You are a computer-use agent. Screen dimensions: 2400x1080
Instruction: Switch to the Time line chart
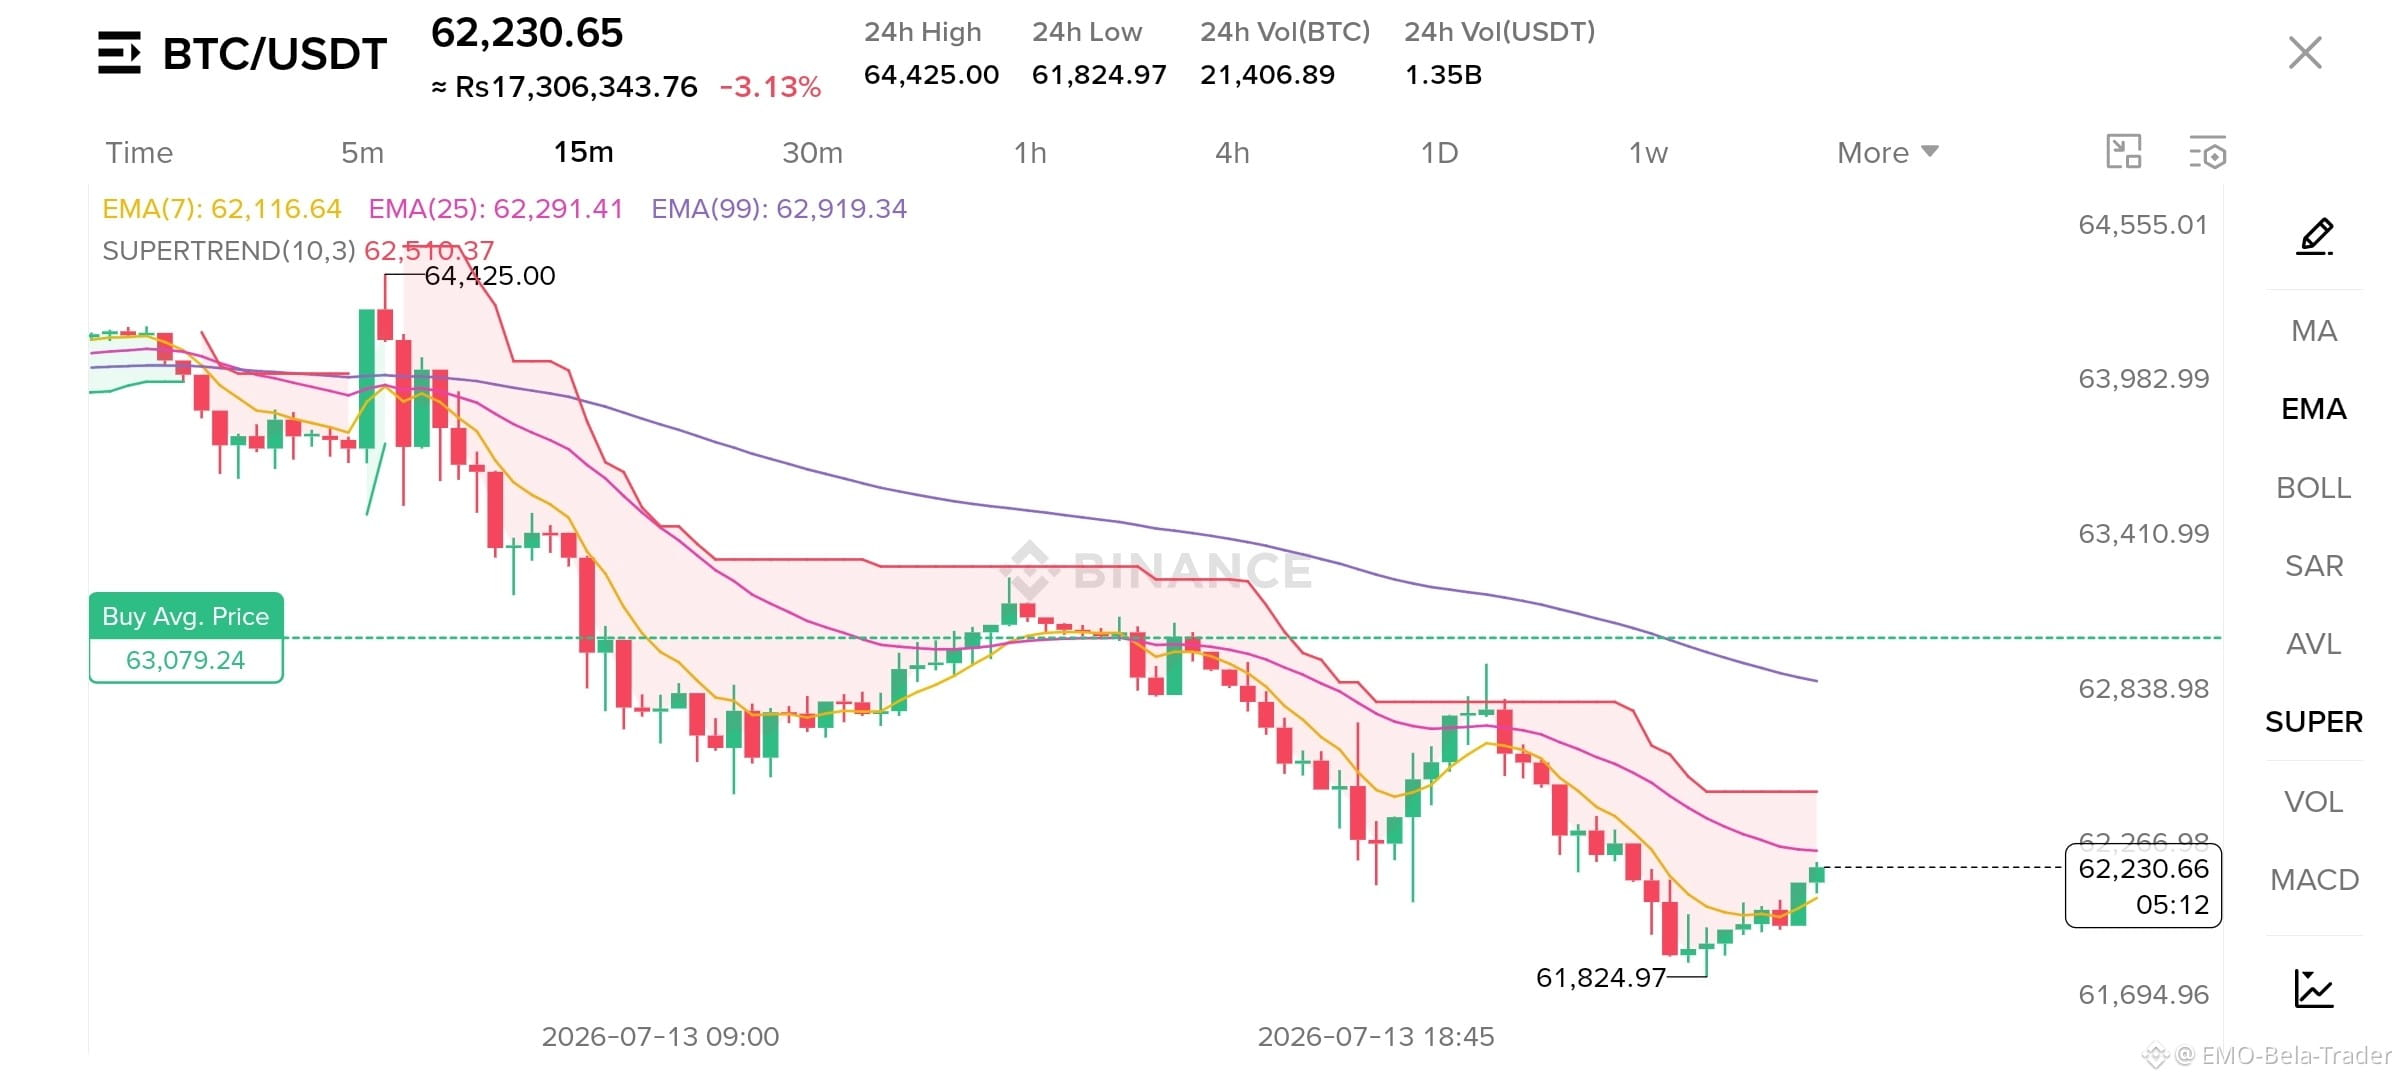(139, 152)
